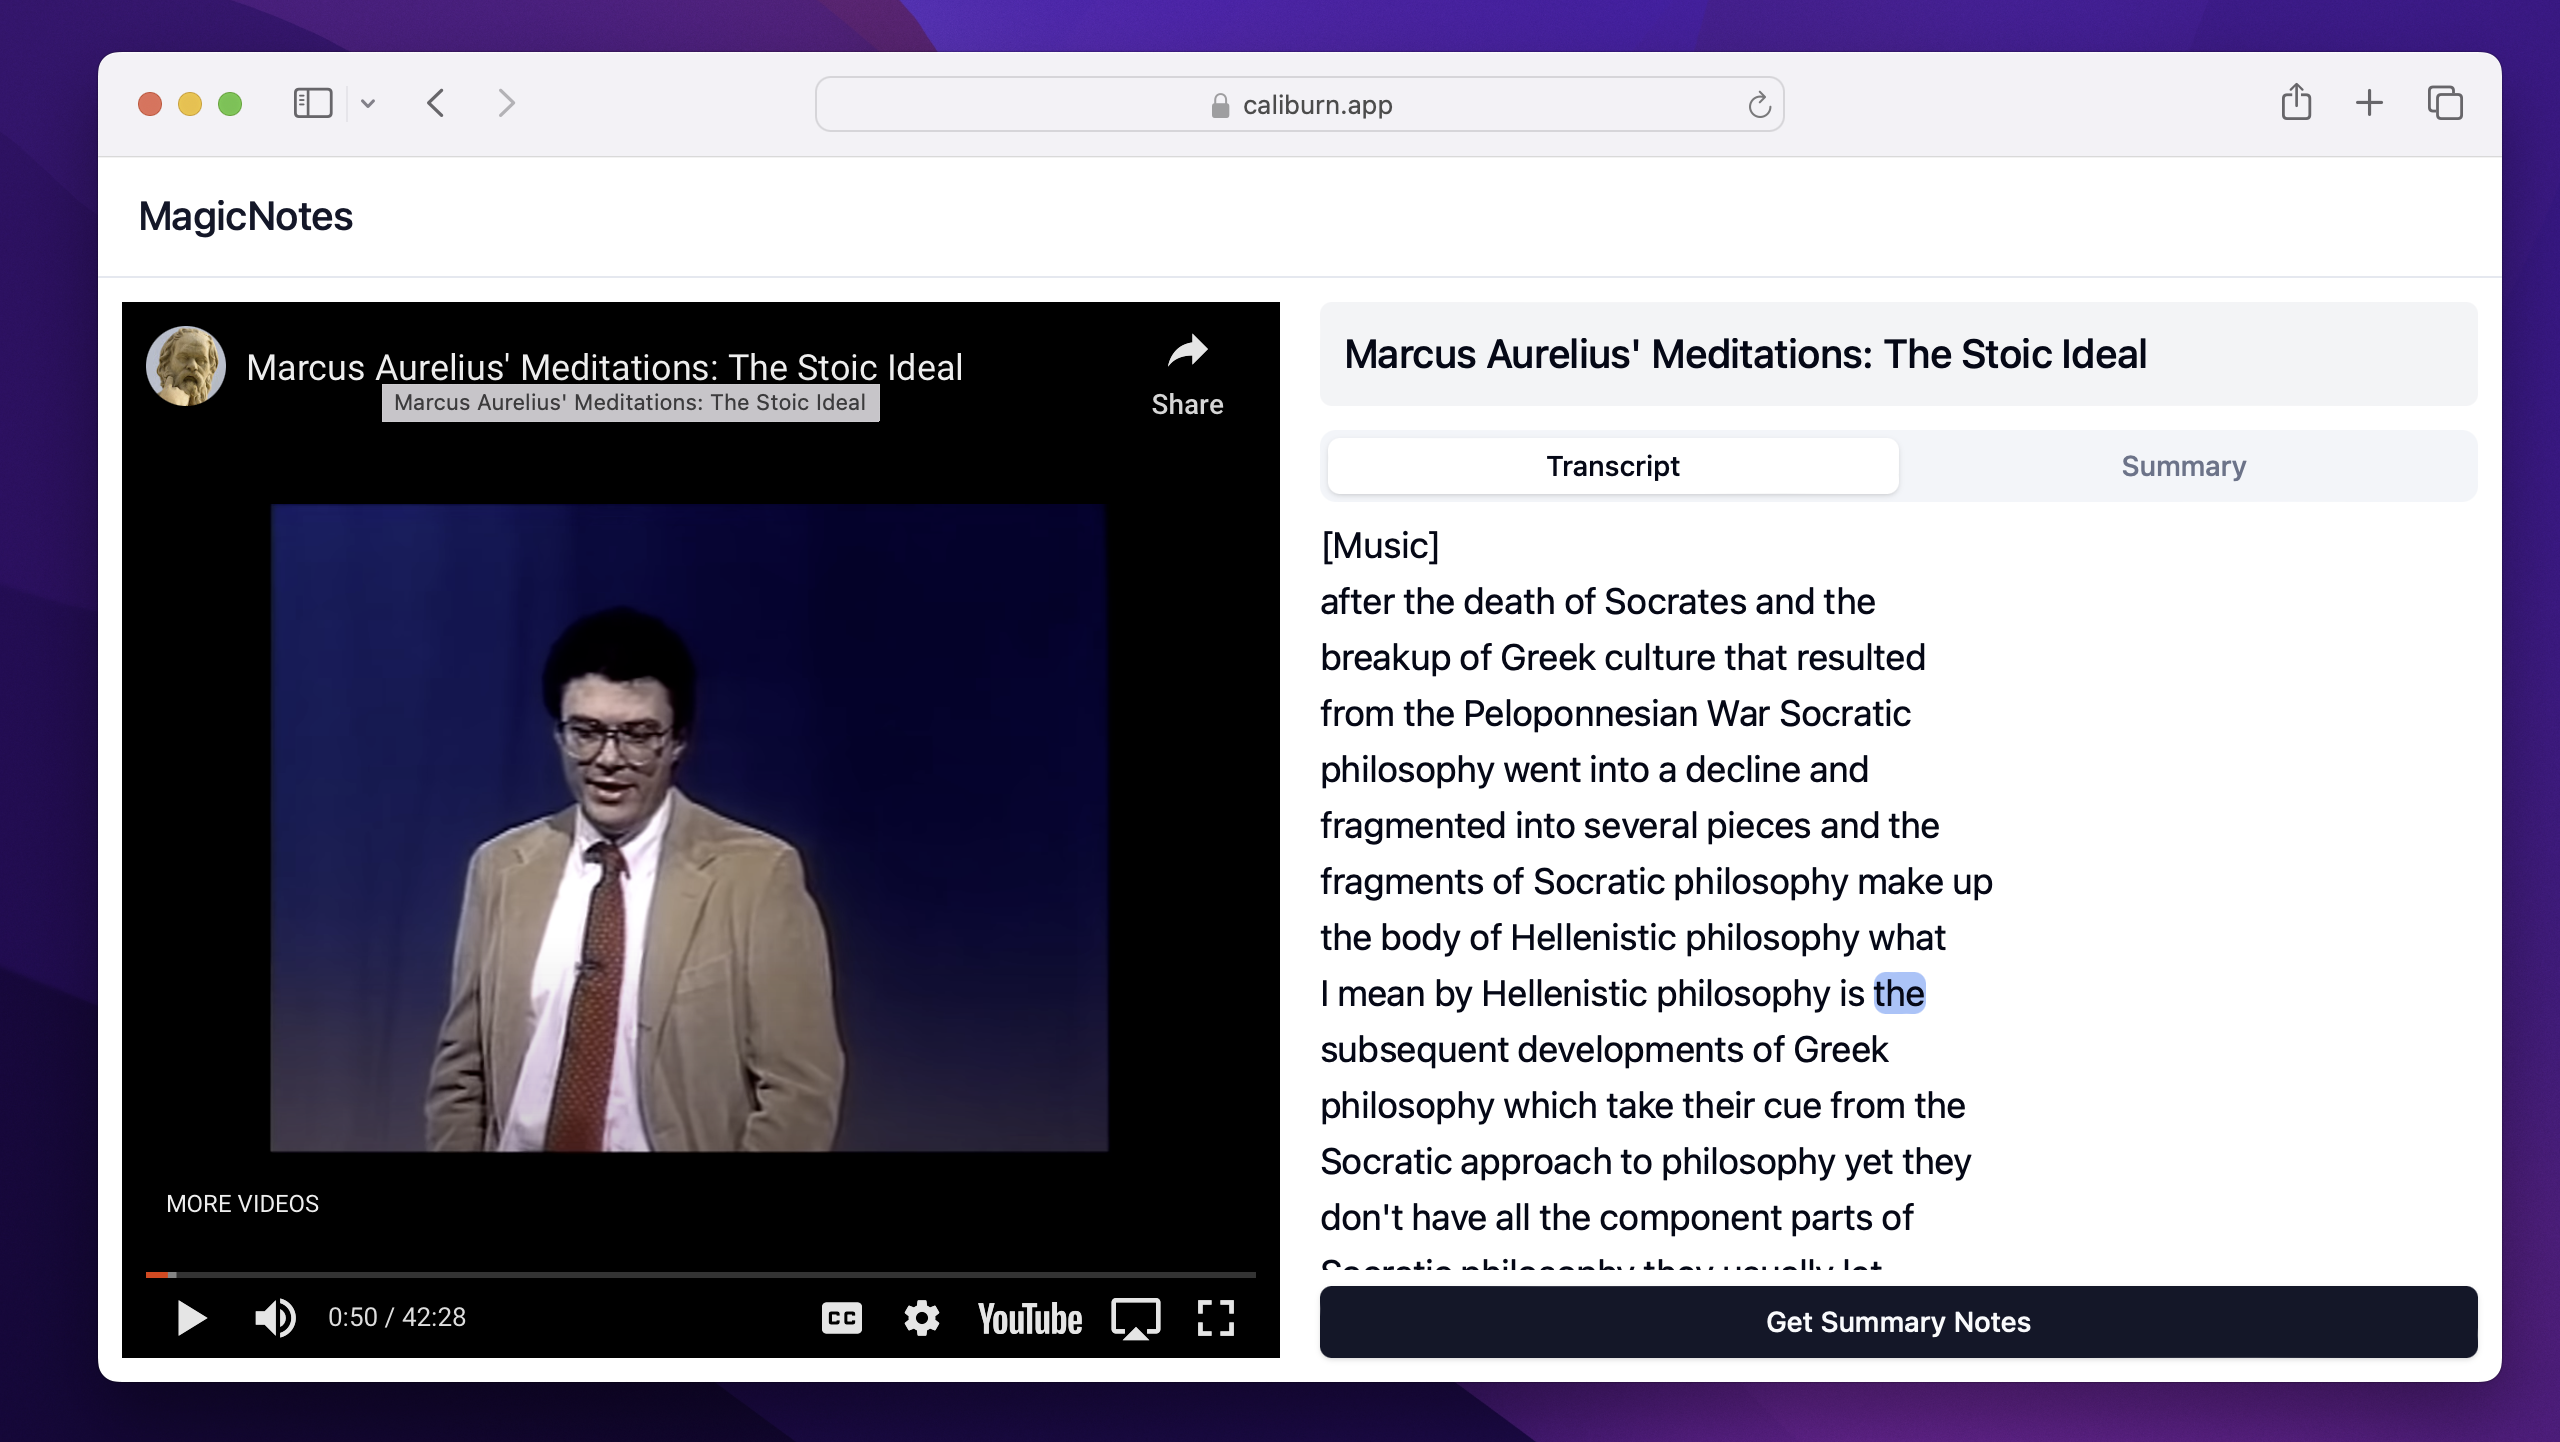Click the MagicNotes logo link
2560x1442 pixels.
coord(245,216)
